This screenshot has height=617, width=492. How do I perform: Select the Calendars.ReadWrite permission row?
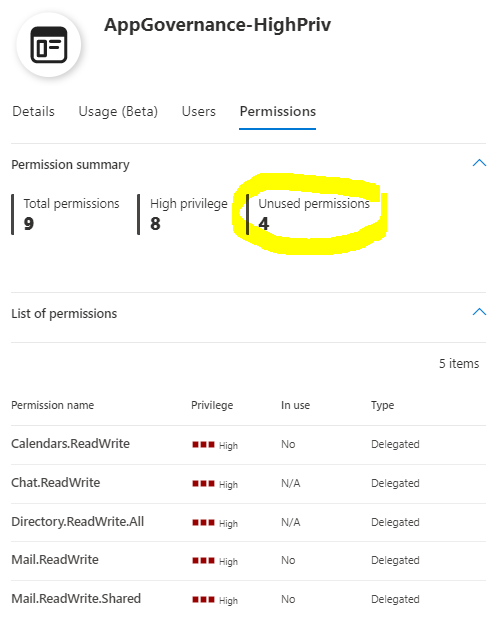[248, 445]
